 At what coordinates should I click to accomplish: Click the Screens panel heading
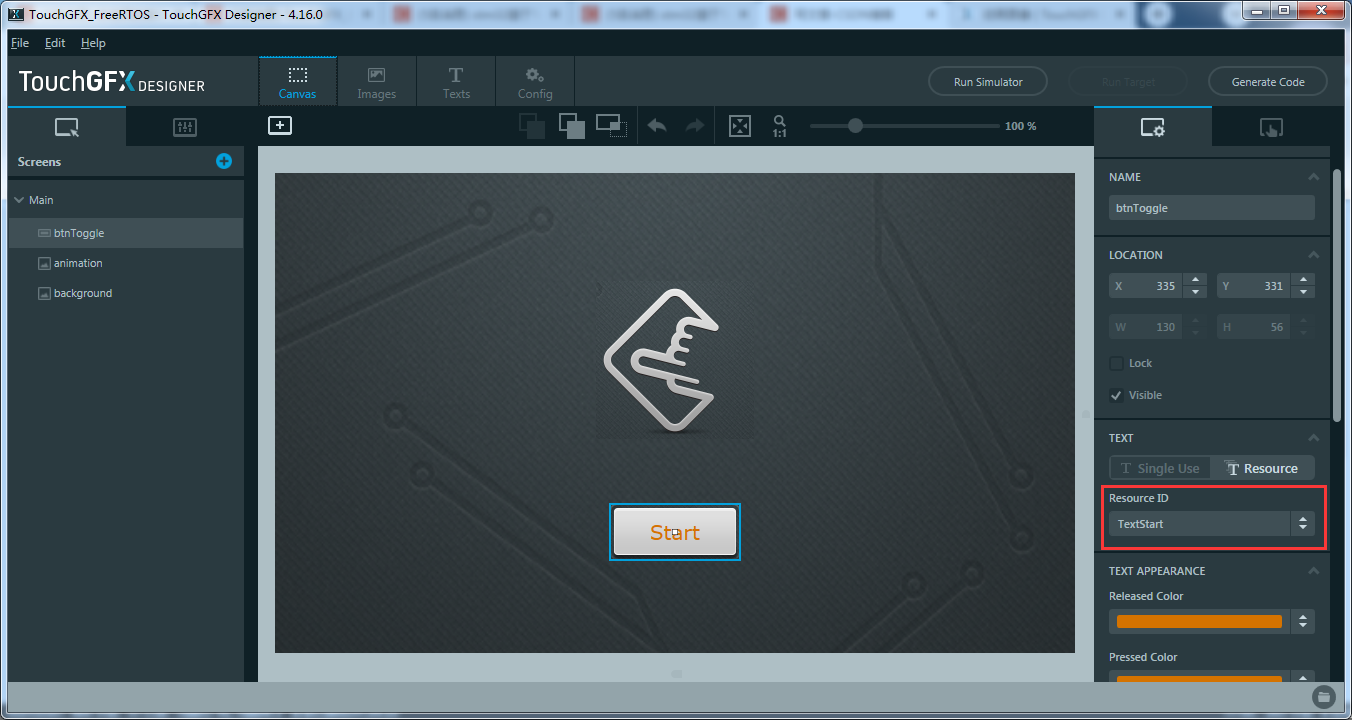point(40,162)
